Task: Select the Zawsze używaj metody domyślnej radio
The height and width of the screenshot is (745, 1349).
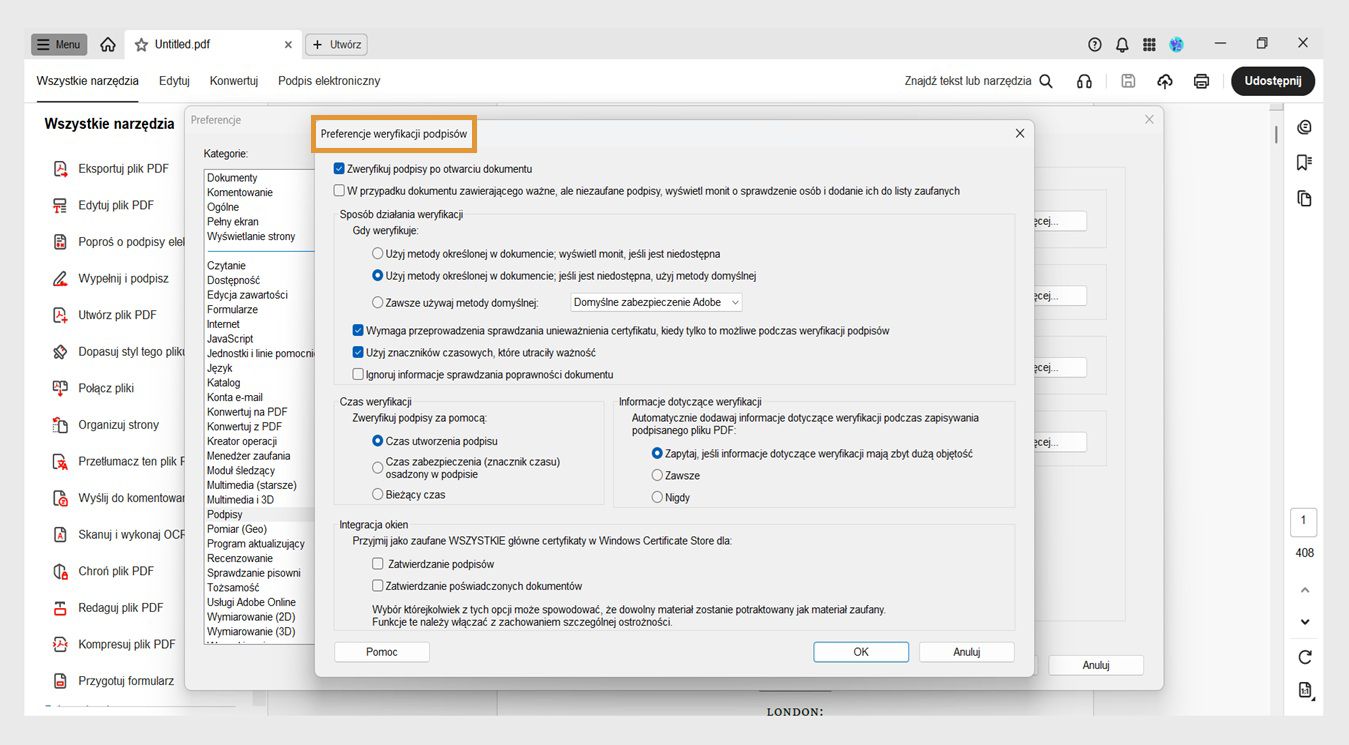Action: (x=378, y=302)
